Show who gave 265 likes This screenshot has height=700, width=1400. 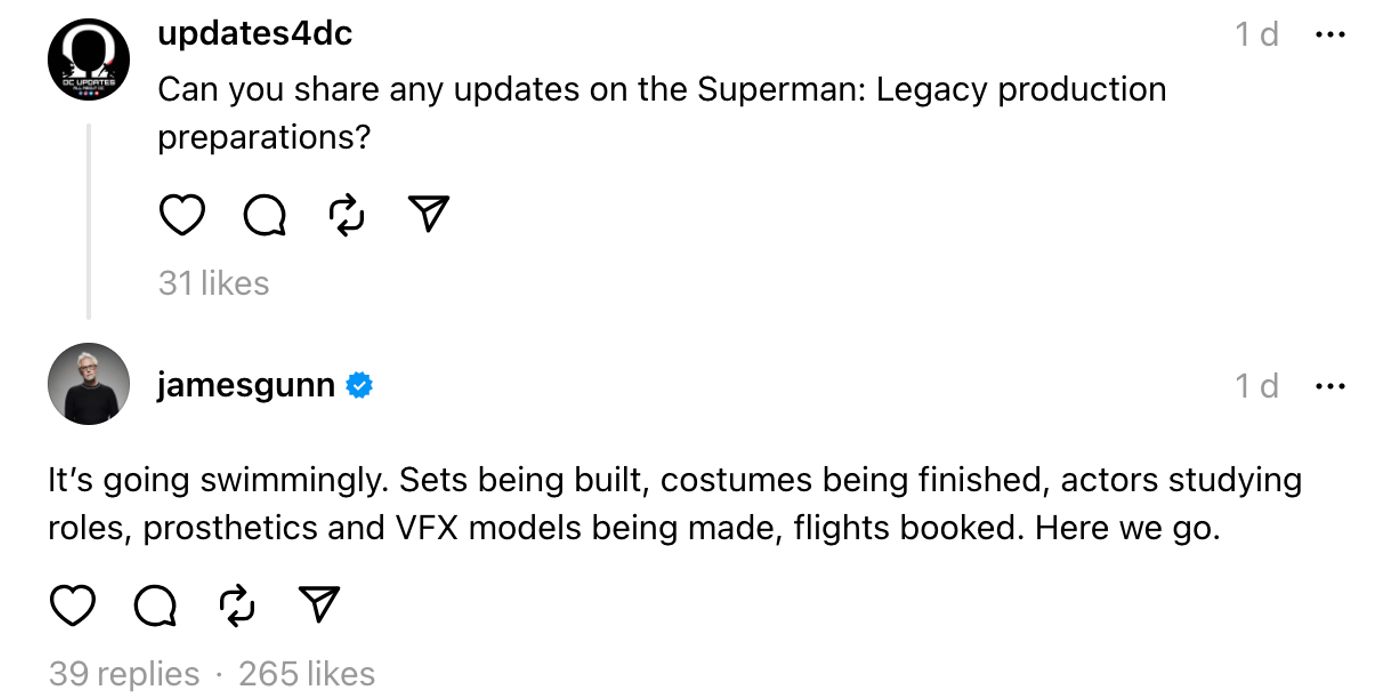(307, 673)
